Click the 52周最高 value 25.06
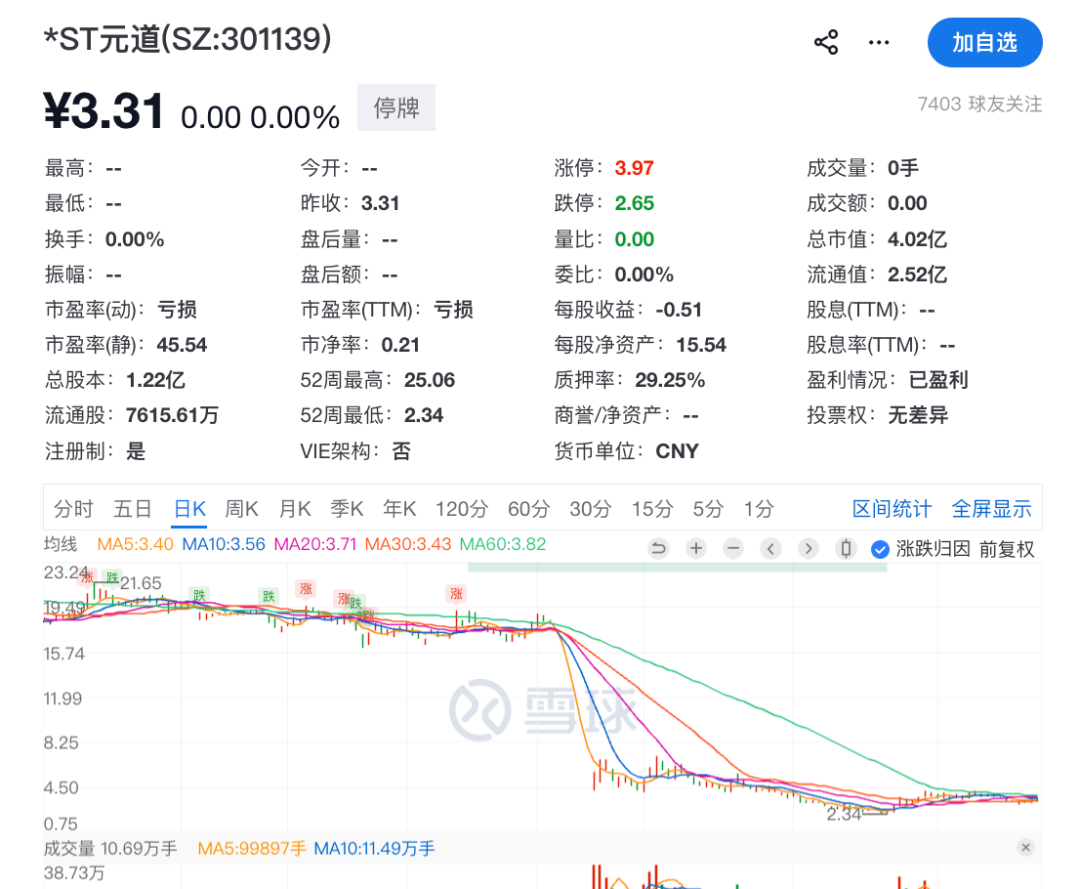 tap(429, 379)
